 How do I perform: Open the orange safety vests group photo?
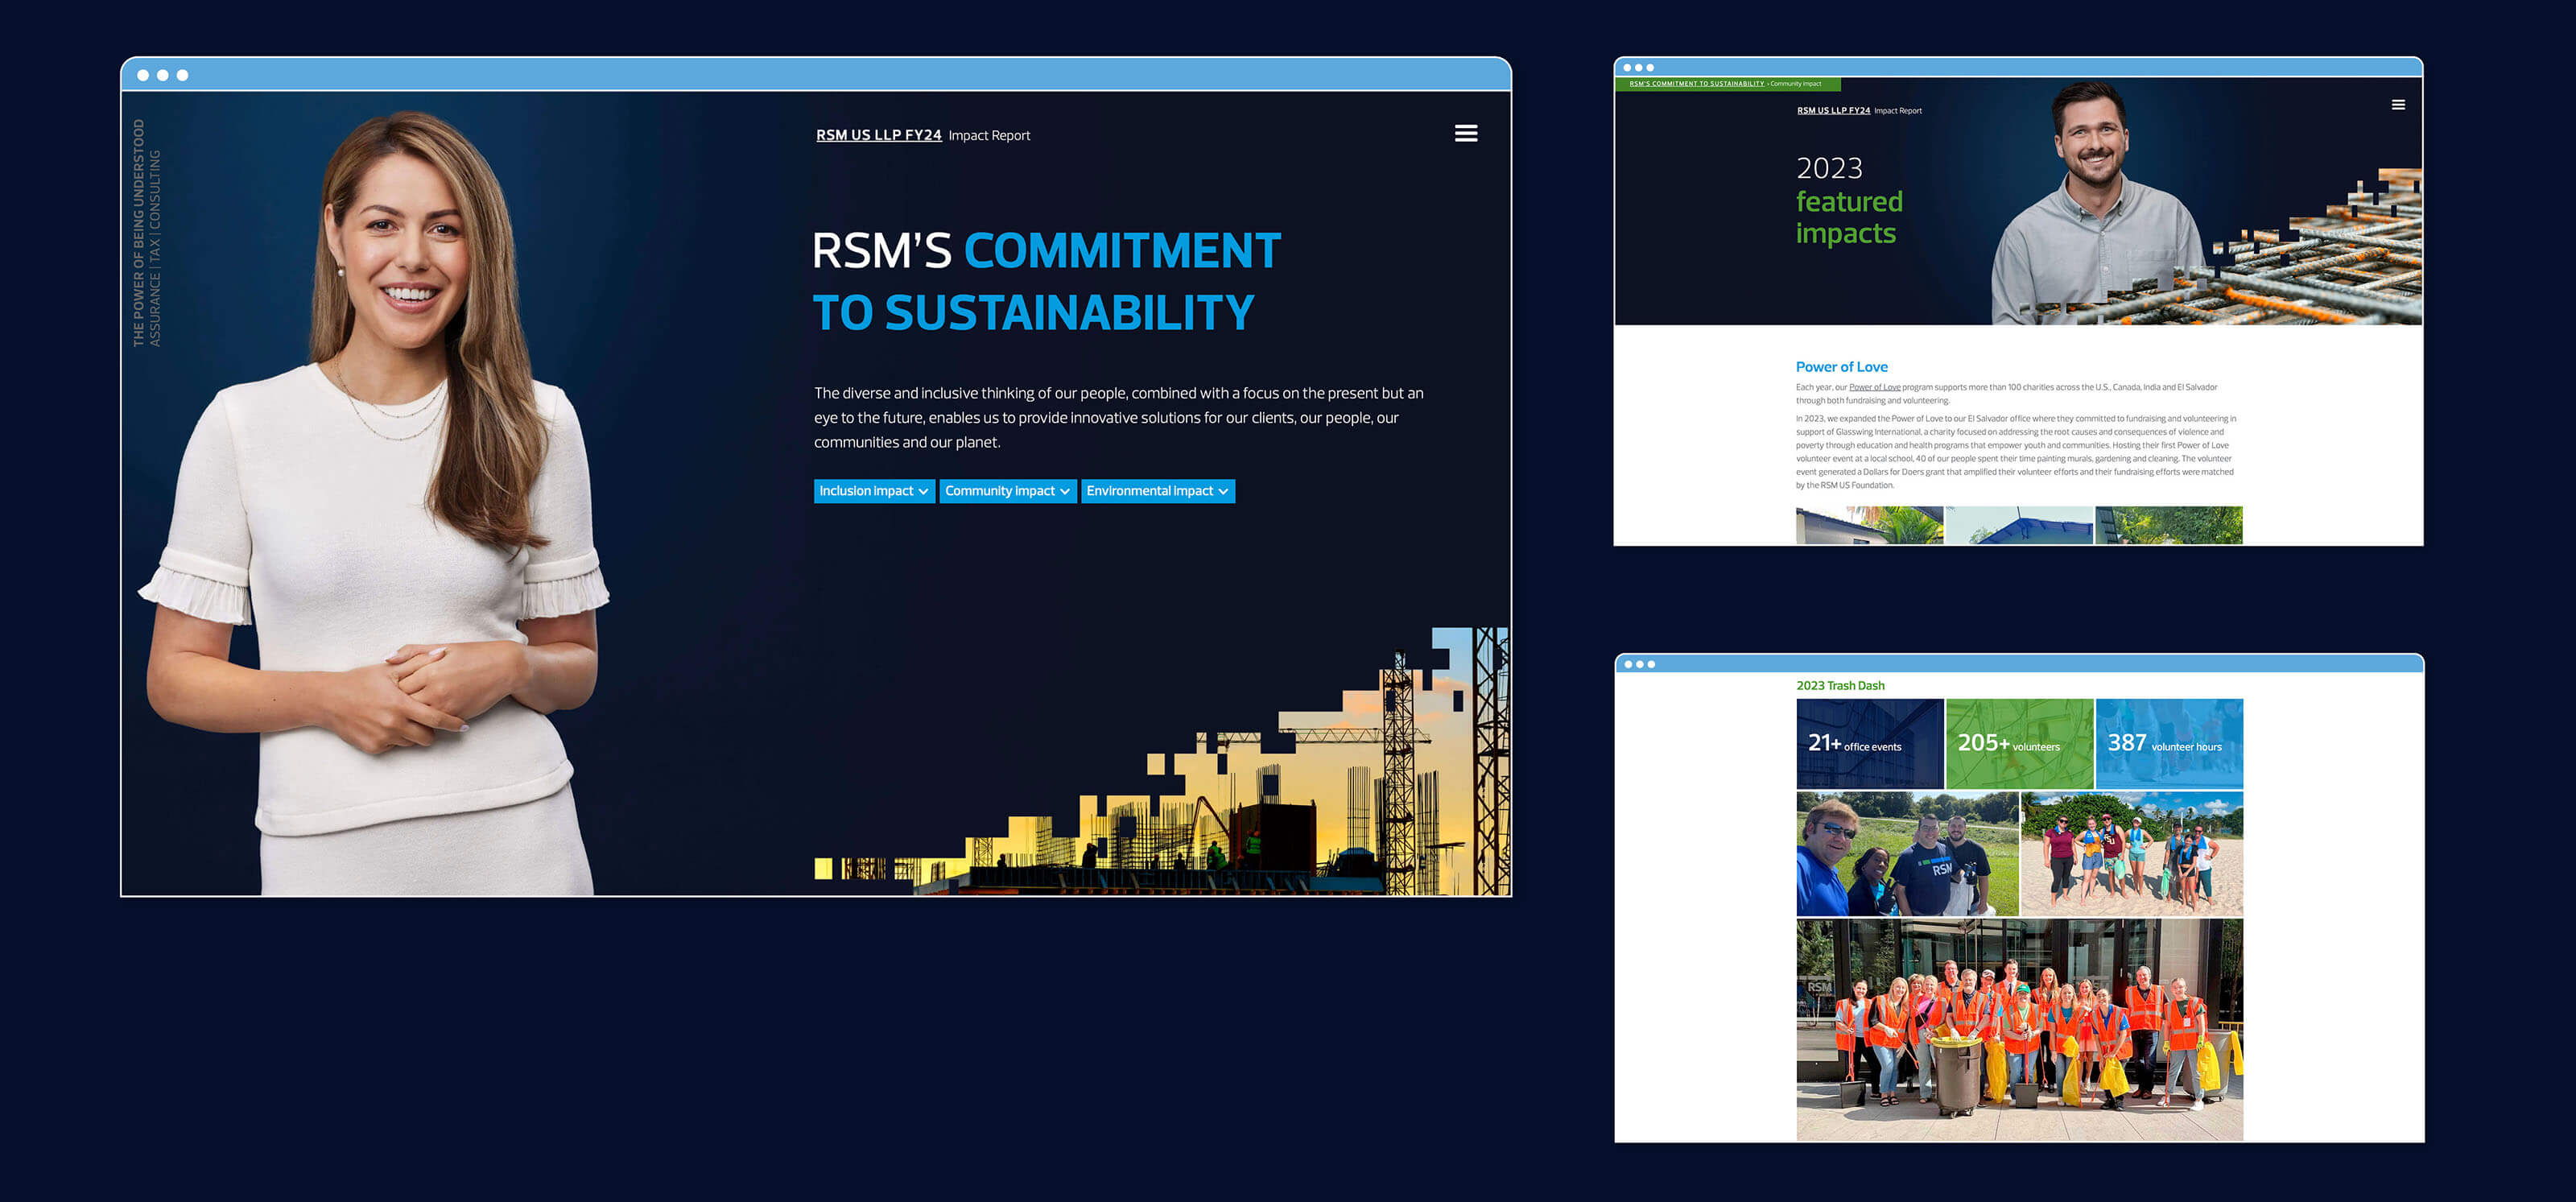tap(2019, 1029)
